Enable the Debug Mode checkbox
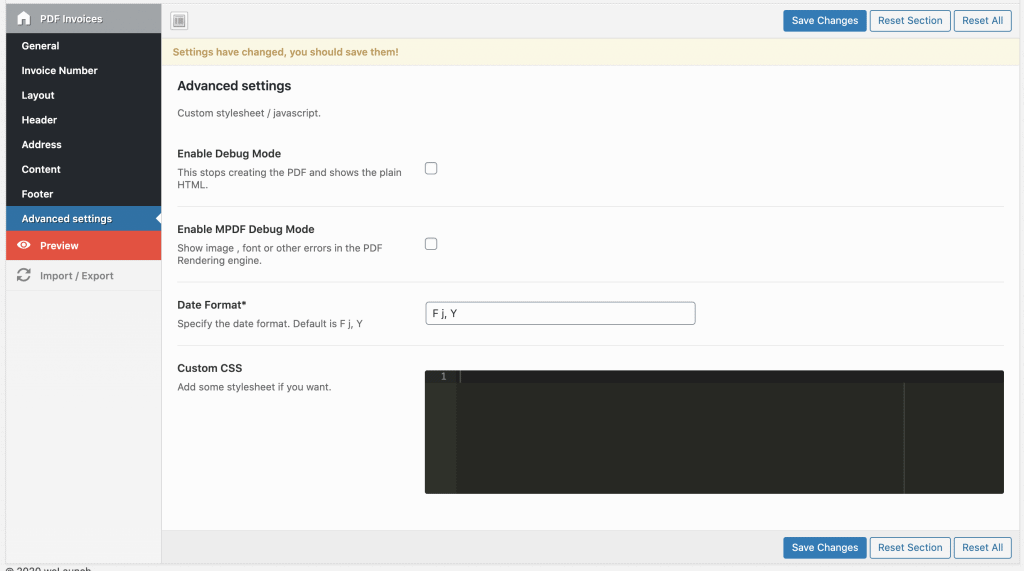Image resolution: width=1024 pixels, height=571 pixels. 431,169
